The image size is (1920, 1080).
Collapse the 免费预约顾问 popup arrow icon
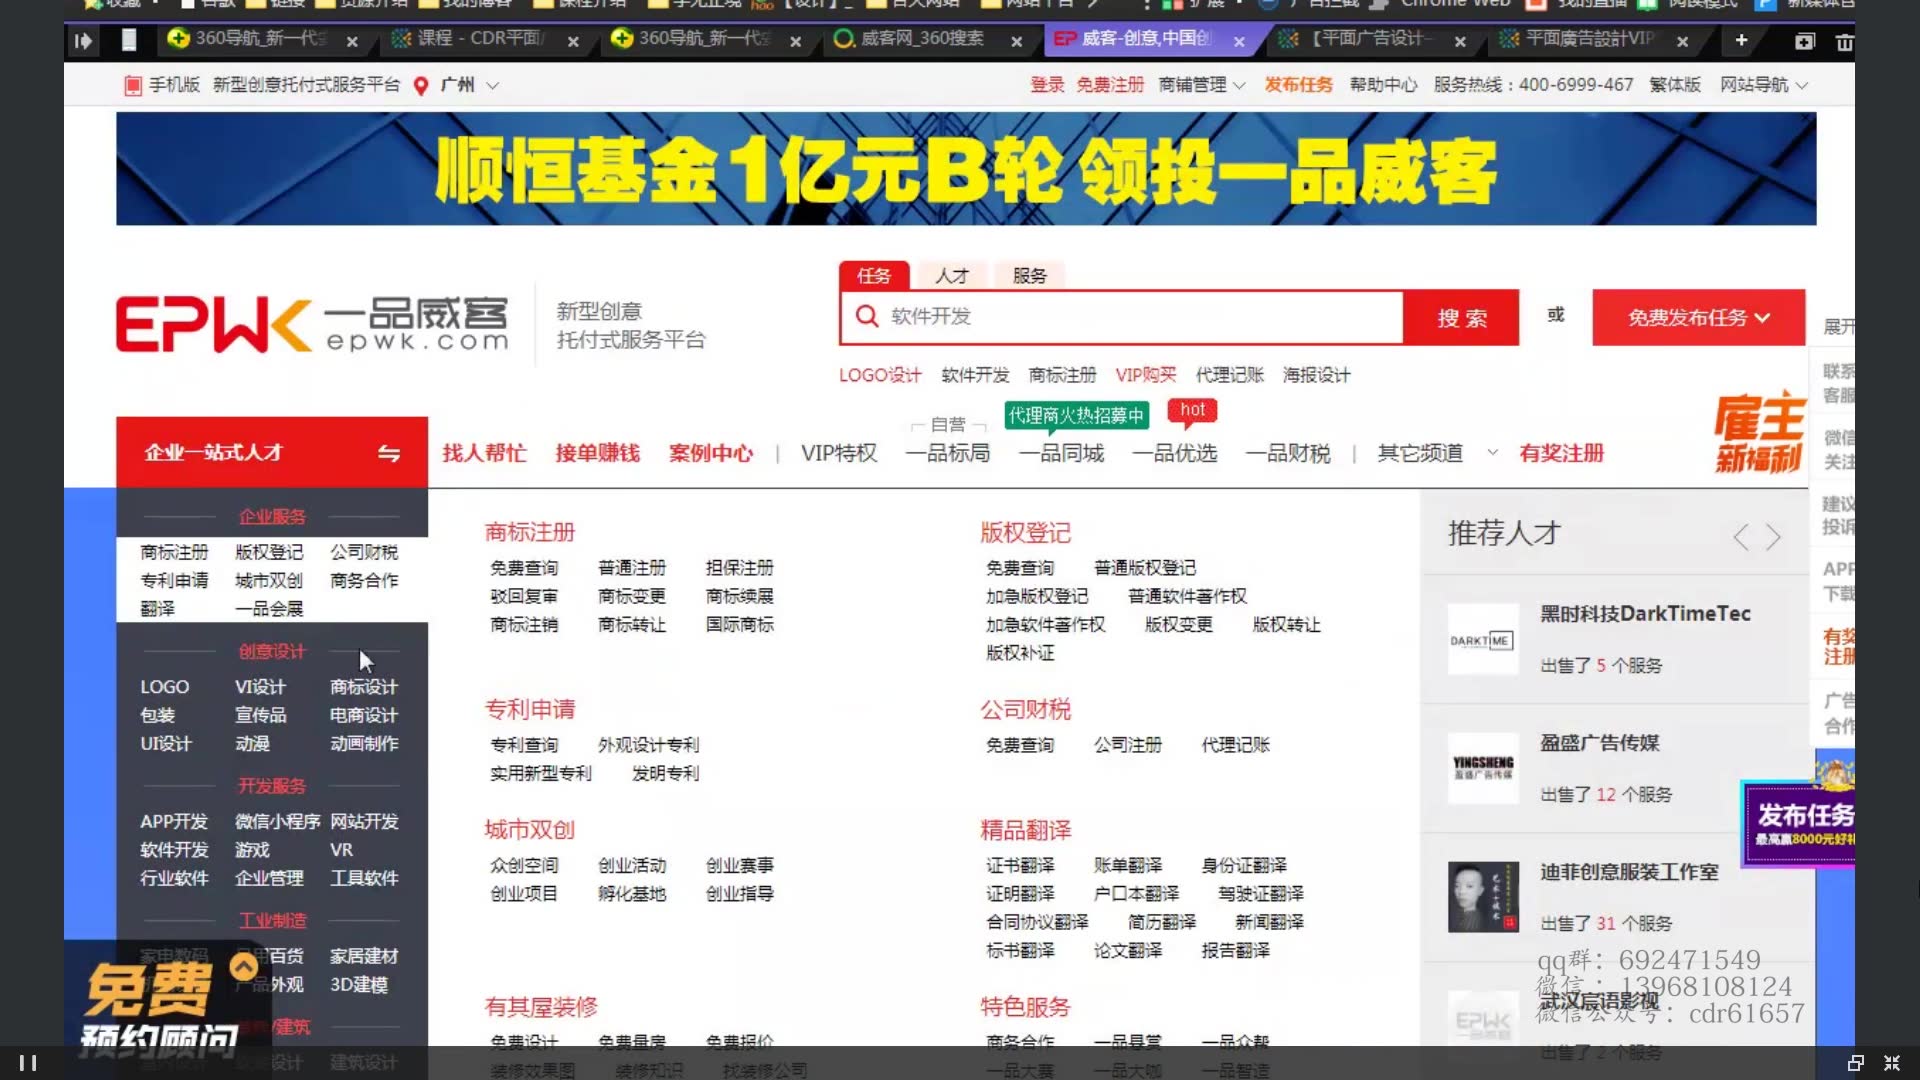(x=243, y=966)
